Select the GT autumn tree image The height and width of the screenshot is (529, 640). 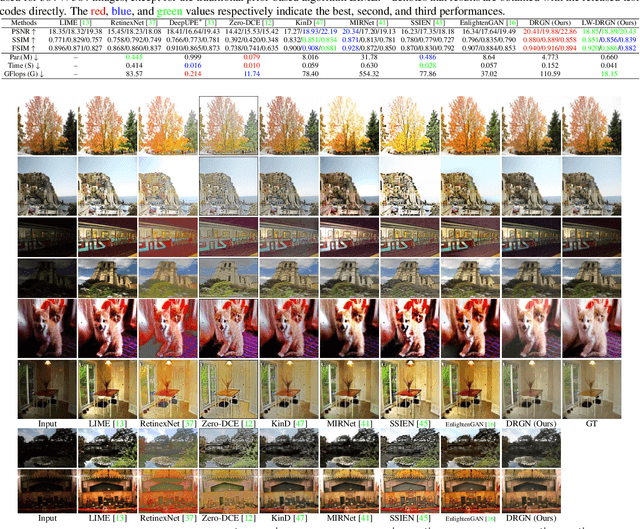click(592, 125)
